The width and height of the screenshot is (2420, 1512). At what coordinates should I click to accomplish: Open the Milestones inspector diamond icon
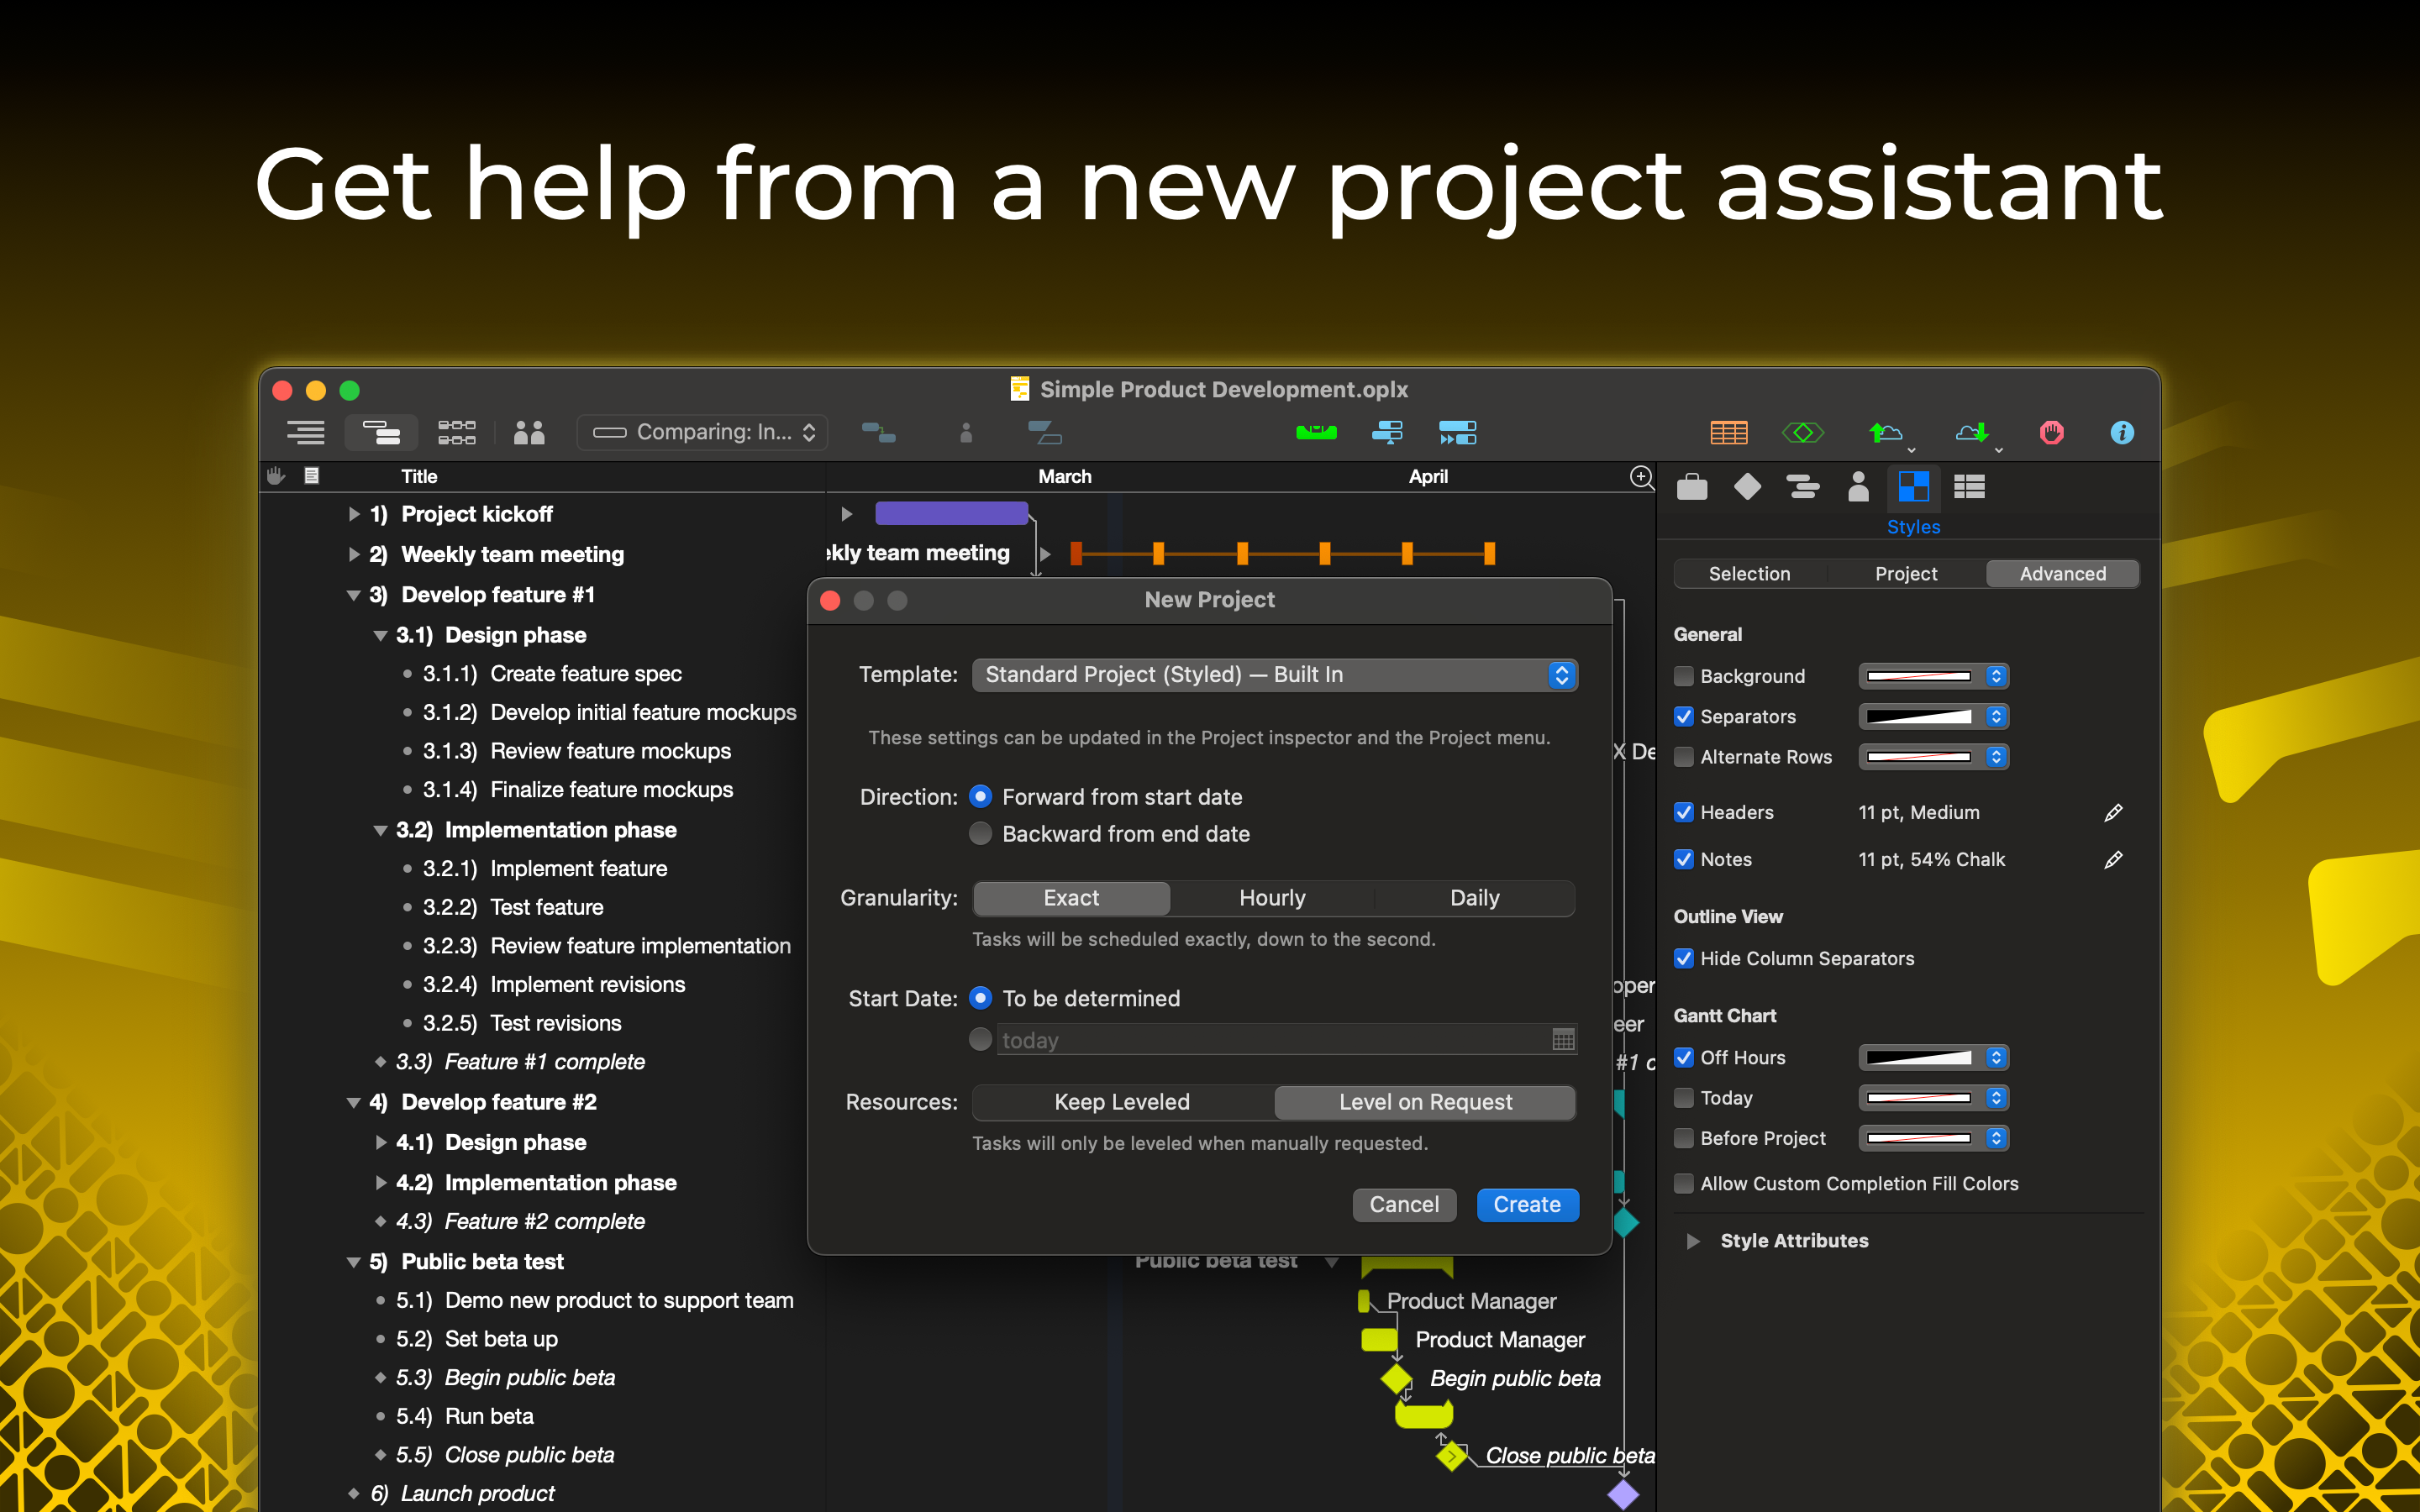pos(1747,487)
